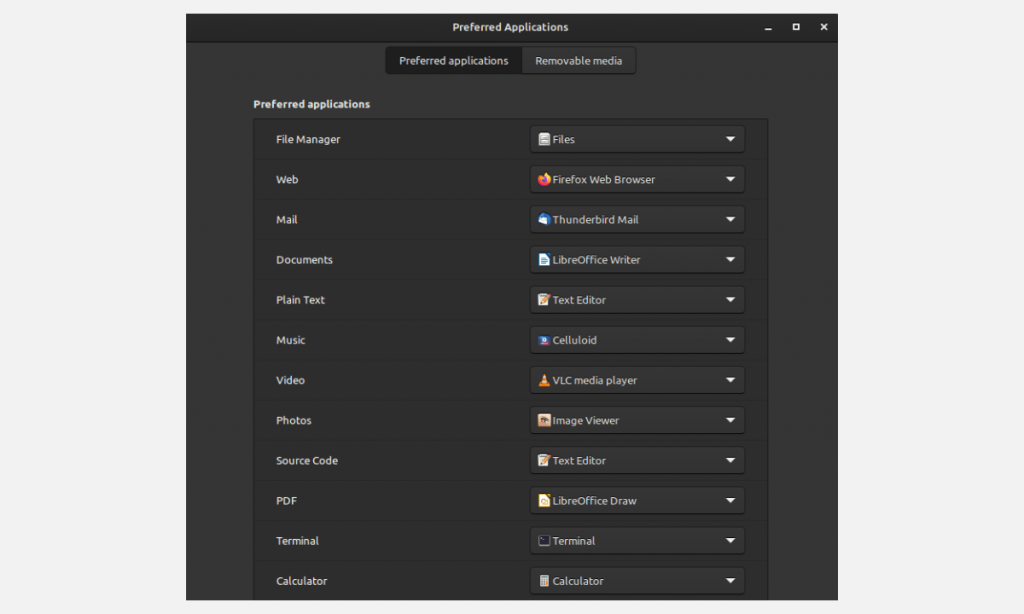Click the LibreOffice Writer icon in the Documents row
This screenshot has width=1024, height=614.
[544, 259]
